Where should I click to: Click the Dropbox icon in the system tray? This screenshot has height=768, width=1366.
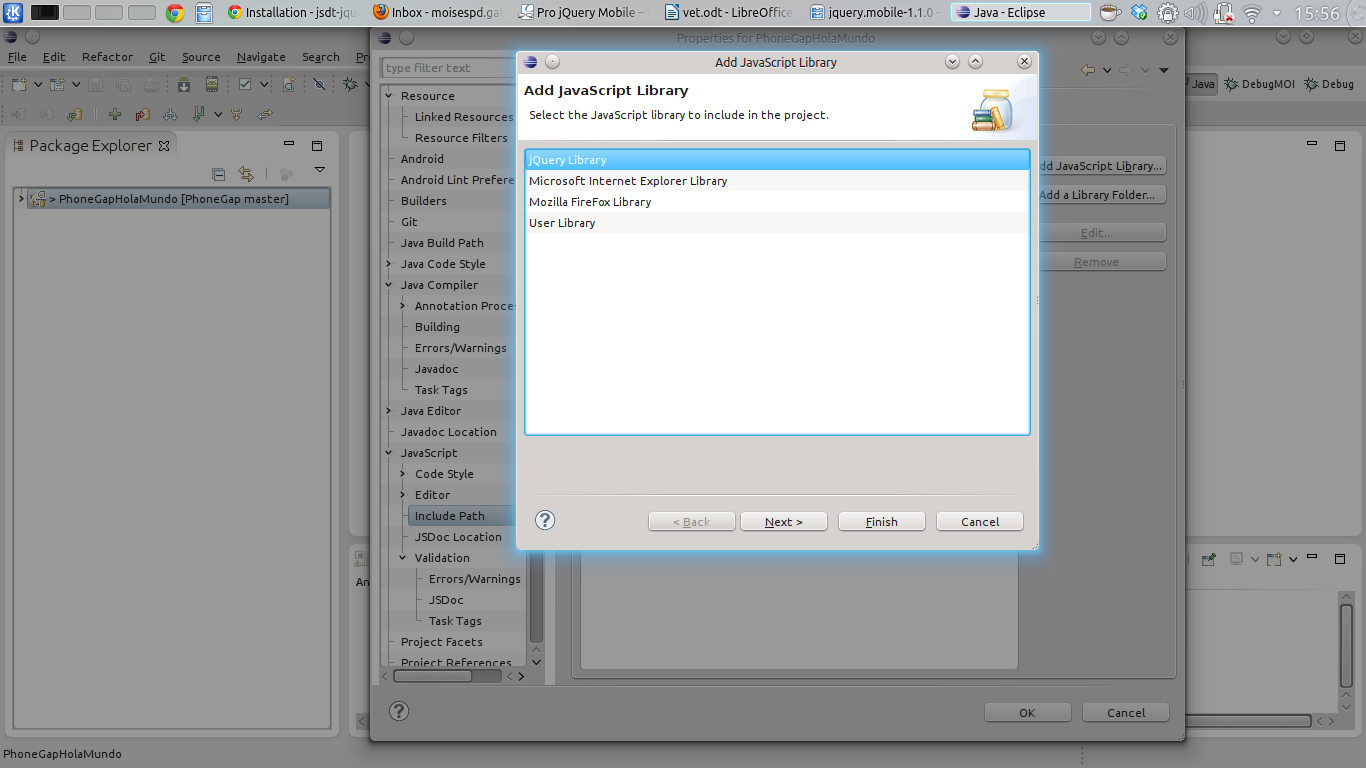pyautogui.click(x=1138, y=13)
